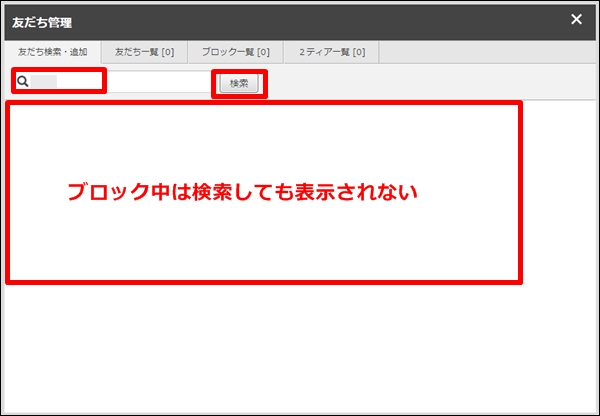The image size is (600, 416).
Task: Click the 検索 button
Action: coord(239,83)
